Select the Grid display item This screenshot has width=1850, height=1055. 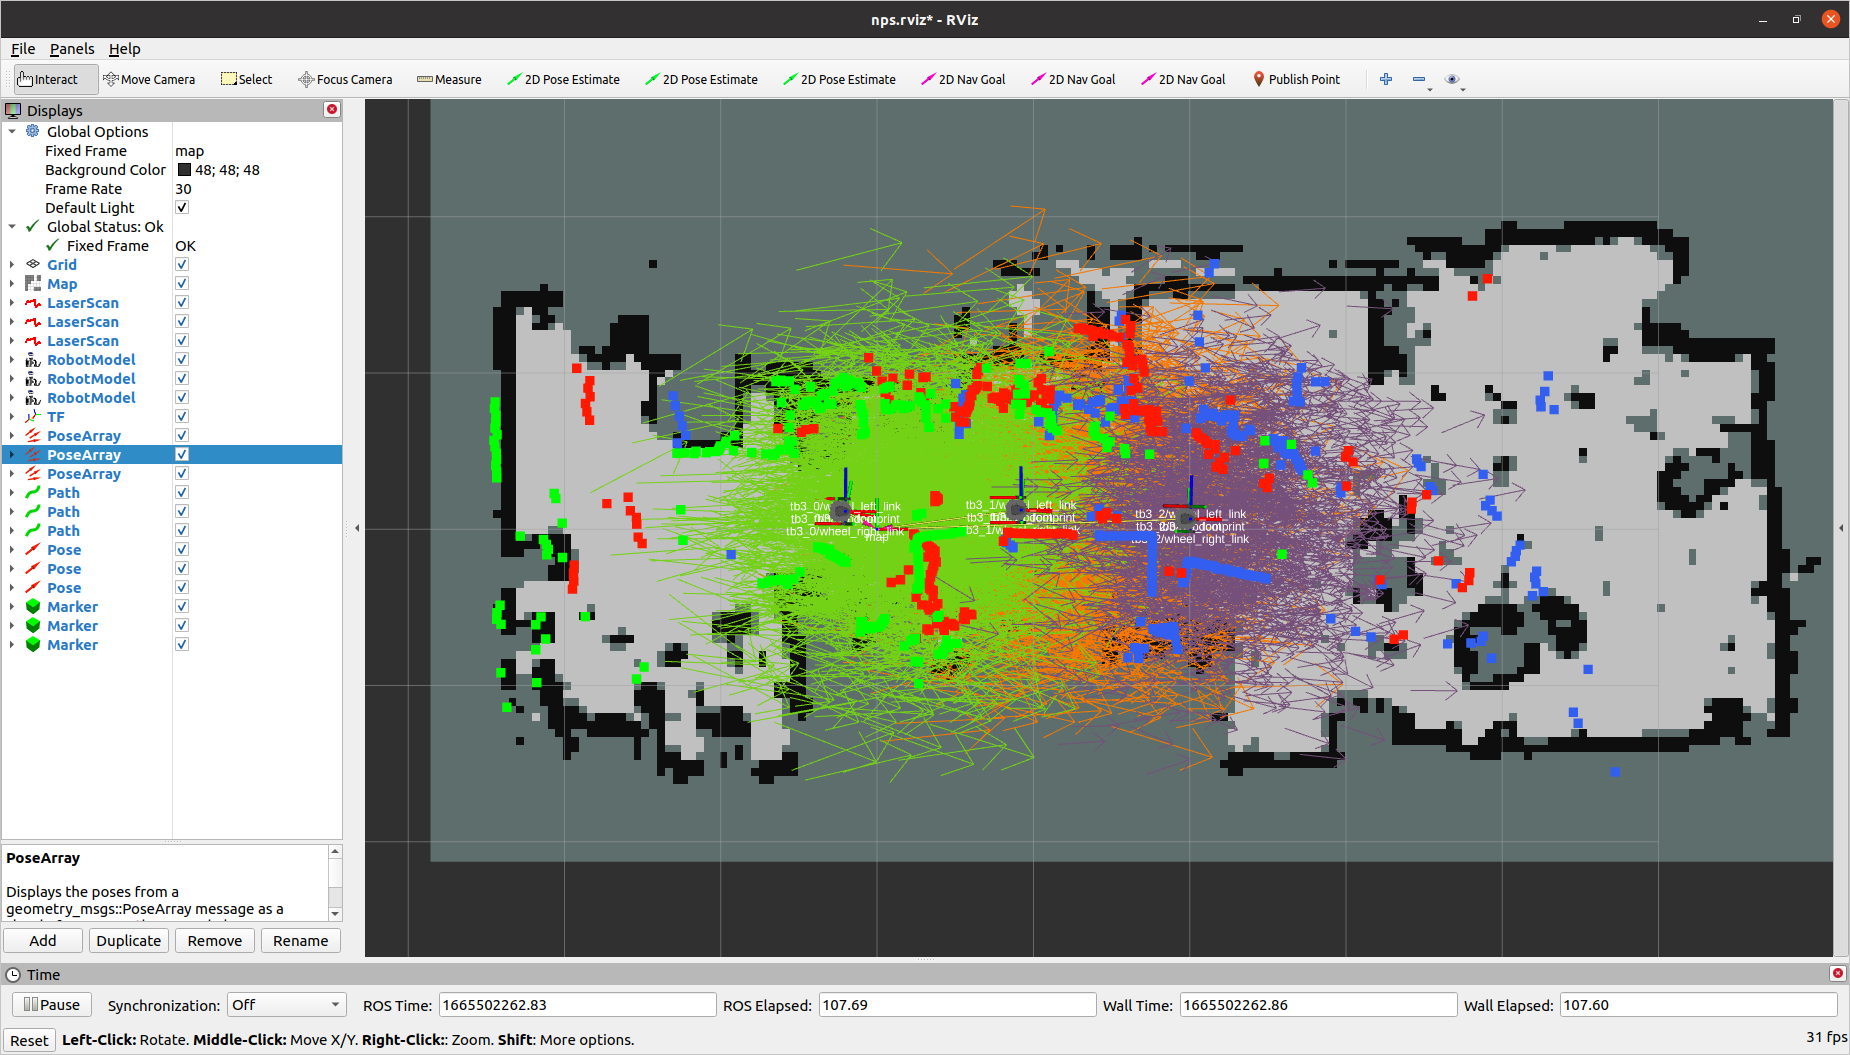62,265
